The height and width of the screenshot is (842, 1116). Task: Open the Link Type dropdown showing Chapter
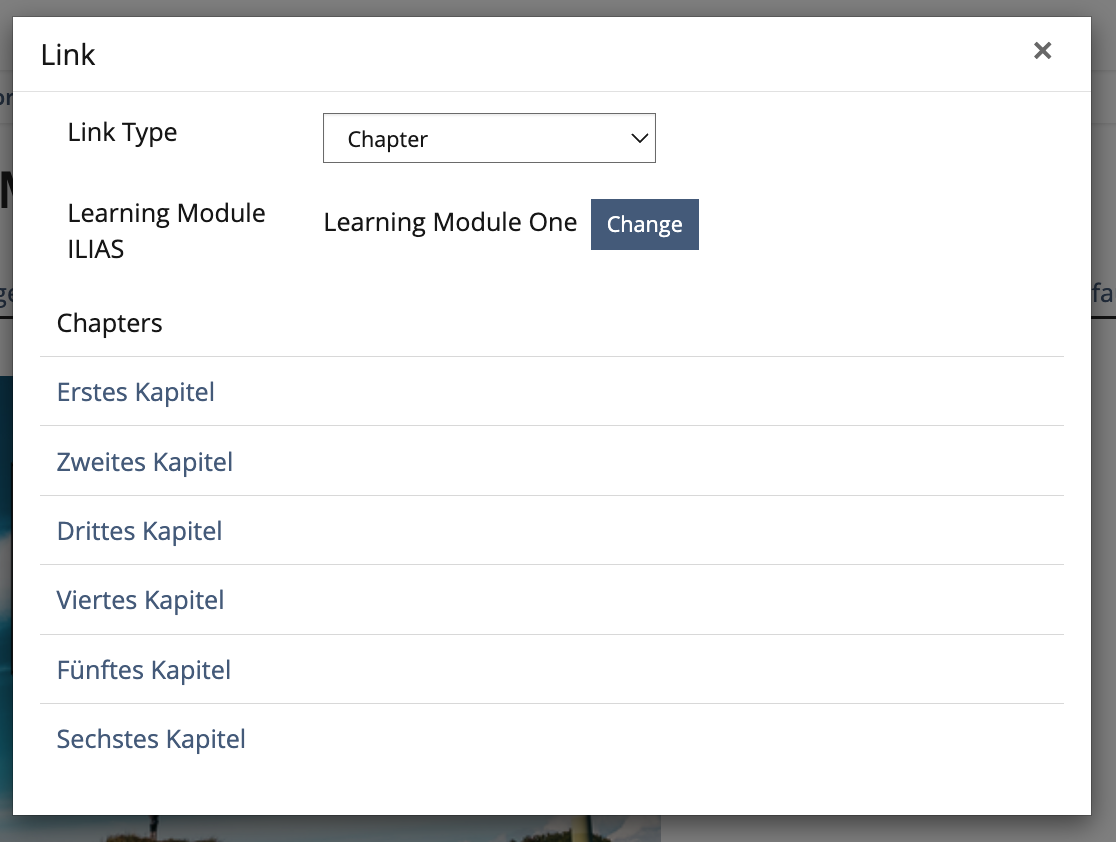click(488, 139)
